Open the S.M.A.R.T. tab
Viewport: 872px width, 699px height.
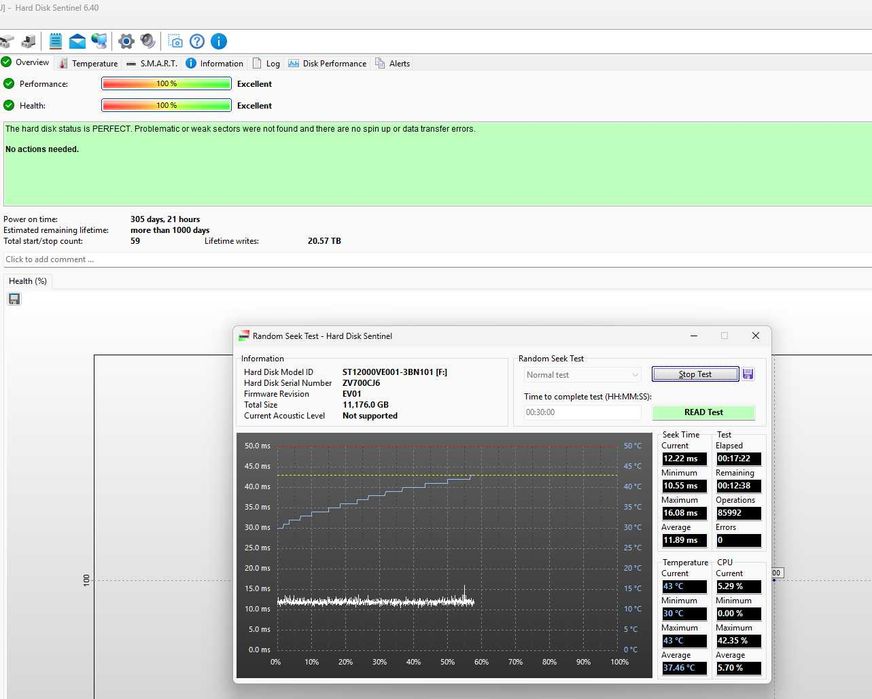coord(152,63)
